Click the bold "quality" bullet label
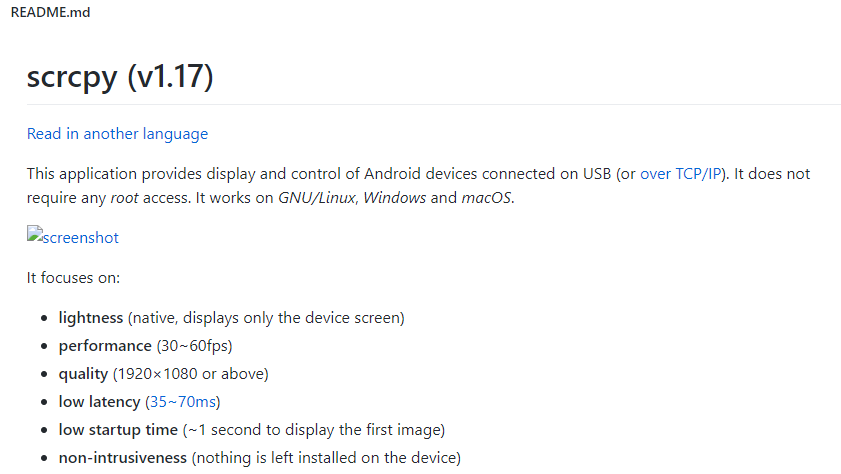The width and height of the screenshot is (841, 474). pos(83,373)
